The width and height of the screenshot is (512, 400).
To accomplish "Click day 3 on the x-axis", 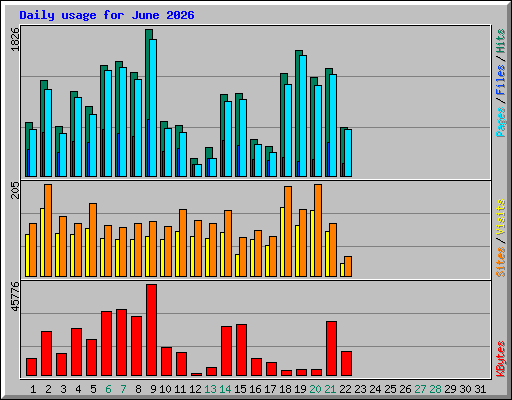I will pyautogui.click(x=63, y=389).
